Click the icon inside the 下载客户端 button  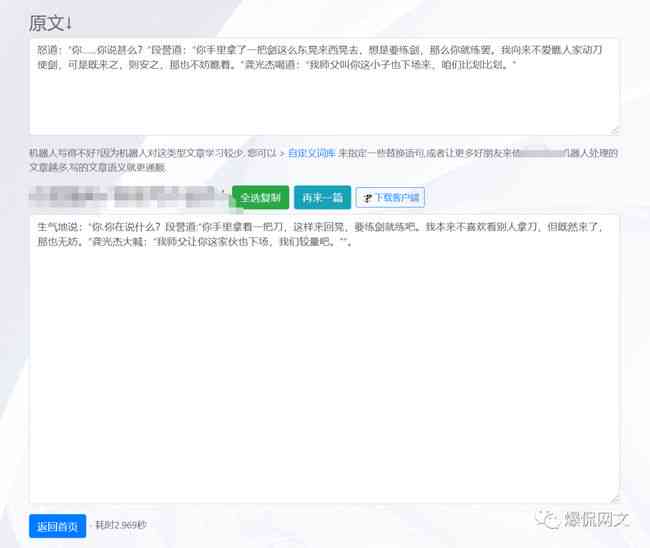(367, 198)
